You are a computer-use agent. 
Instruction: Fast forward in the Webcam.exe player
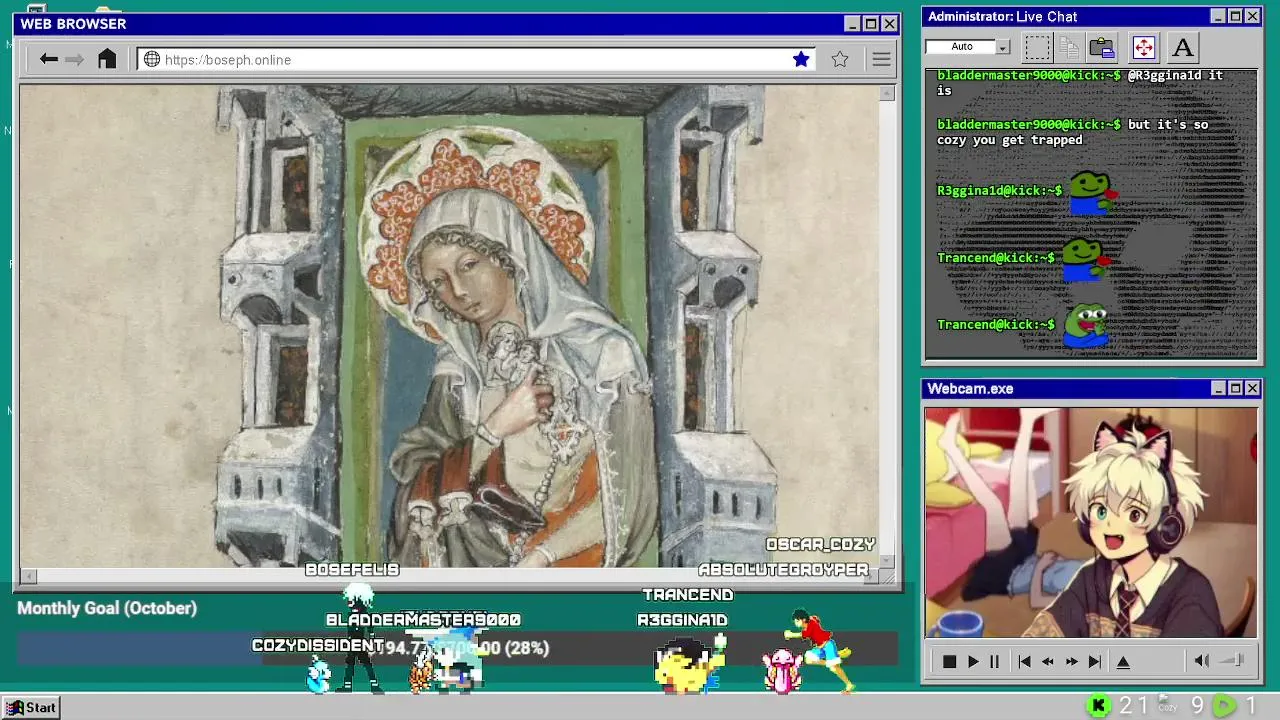1071,661
